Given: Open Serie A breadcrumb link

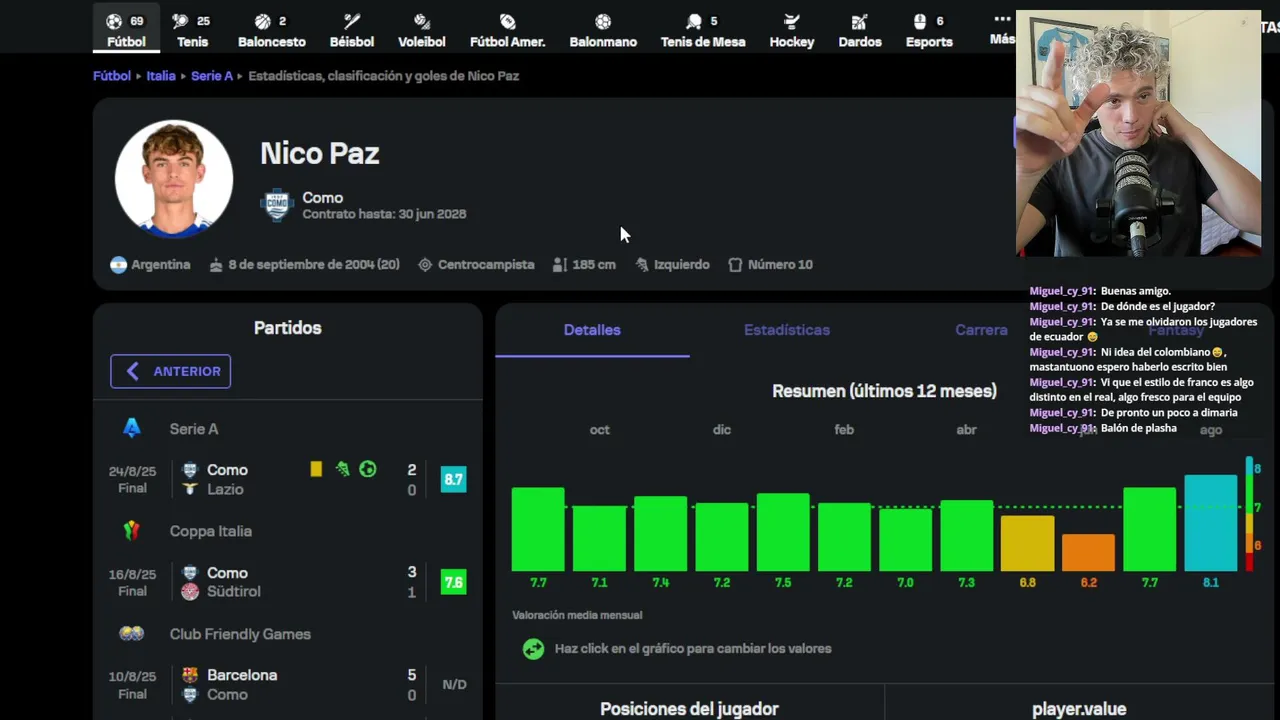Looking at the screenshot, I should point(212,76).
